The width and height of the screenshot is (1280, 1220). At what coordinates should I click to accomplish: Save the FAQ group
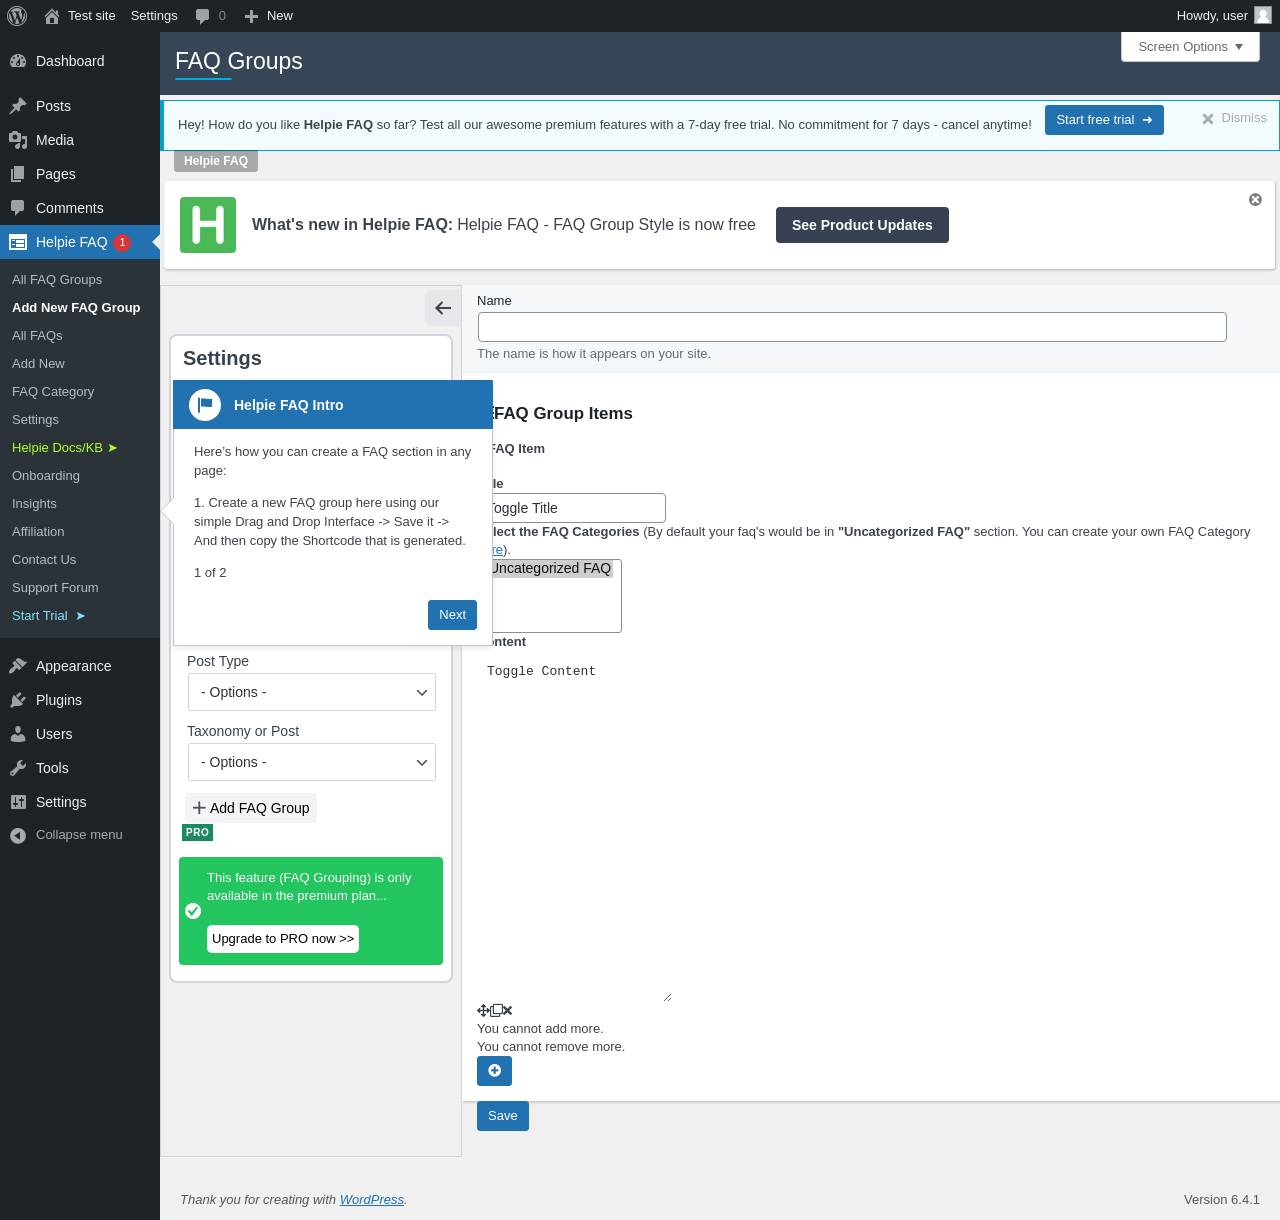pos(503,1116)
